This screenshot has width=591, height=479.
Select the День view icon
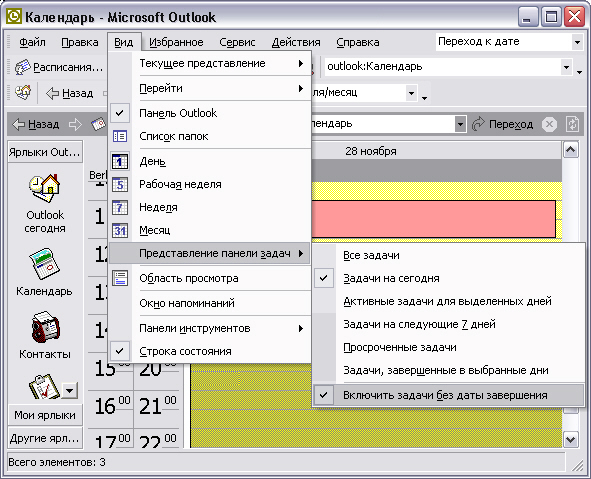[x=120, y=162]
